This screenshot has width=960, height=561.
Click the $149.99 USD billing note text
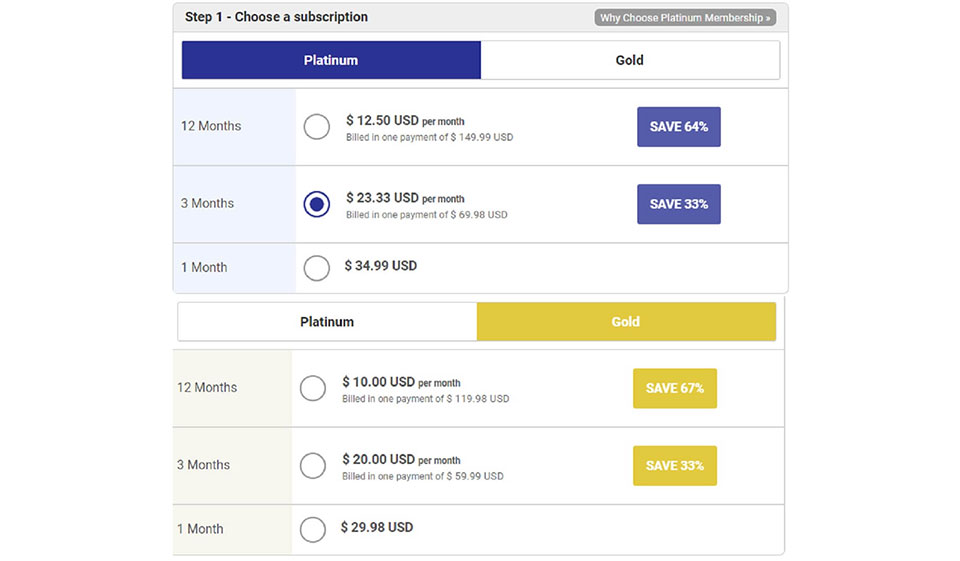pos(429,137)
